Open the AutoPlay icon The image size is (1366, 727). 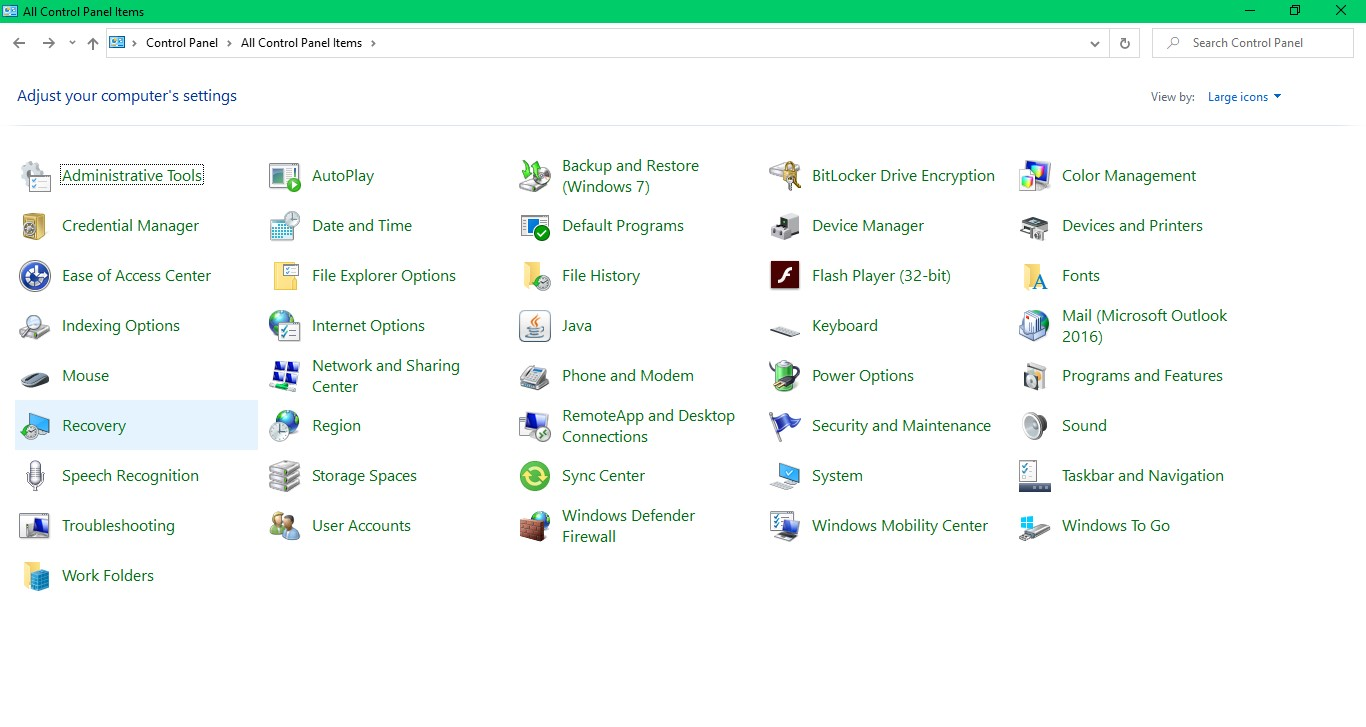[x=285, y=176]
